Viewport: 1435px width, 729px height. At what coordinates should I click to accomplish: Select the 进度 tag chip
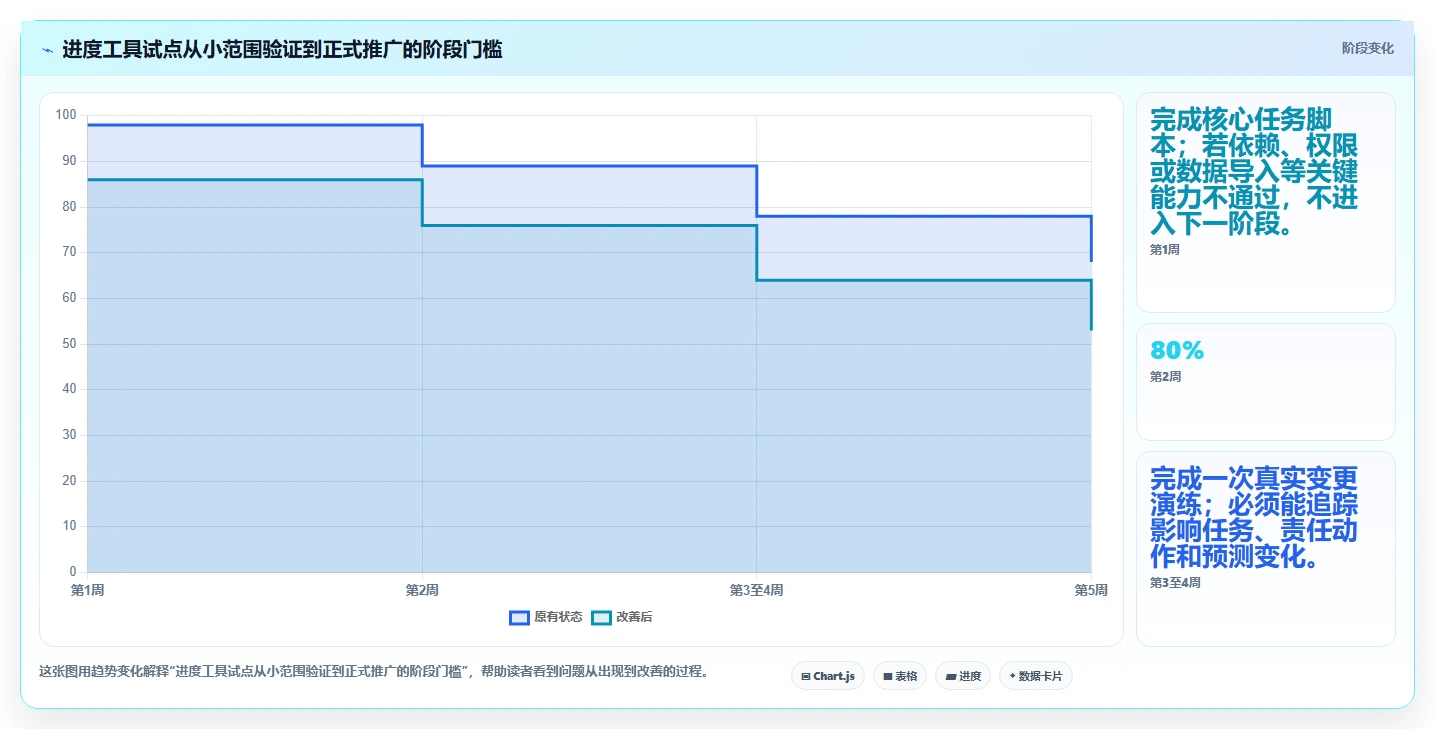pos(963,676)
